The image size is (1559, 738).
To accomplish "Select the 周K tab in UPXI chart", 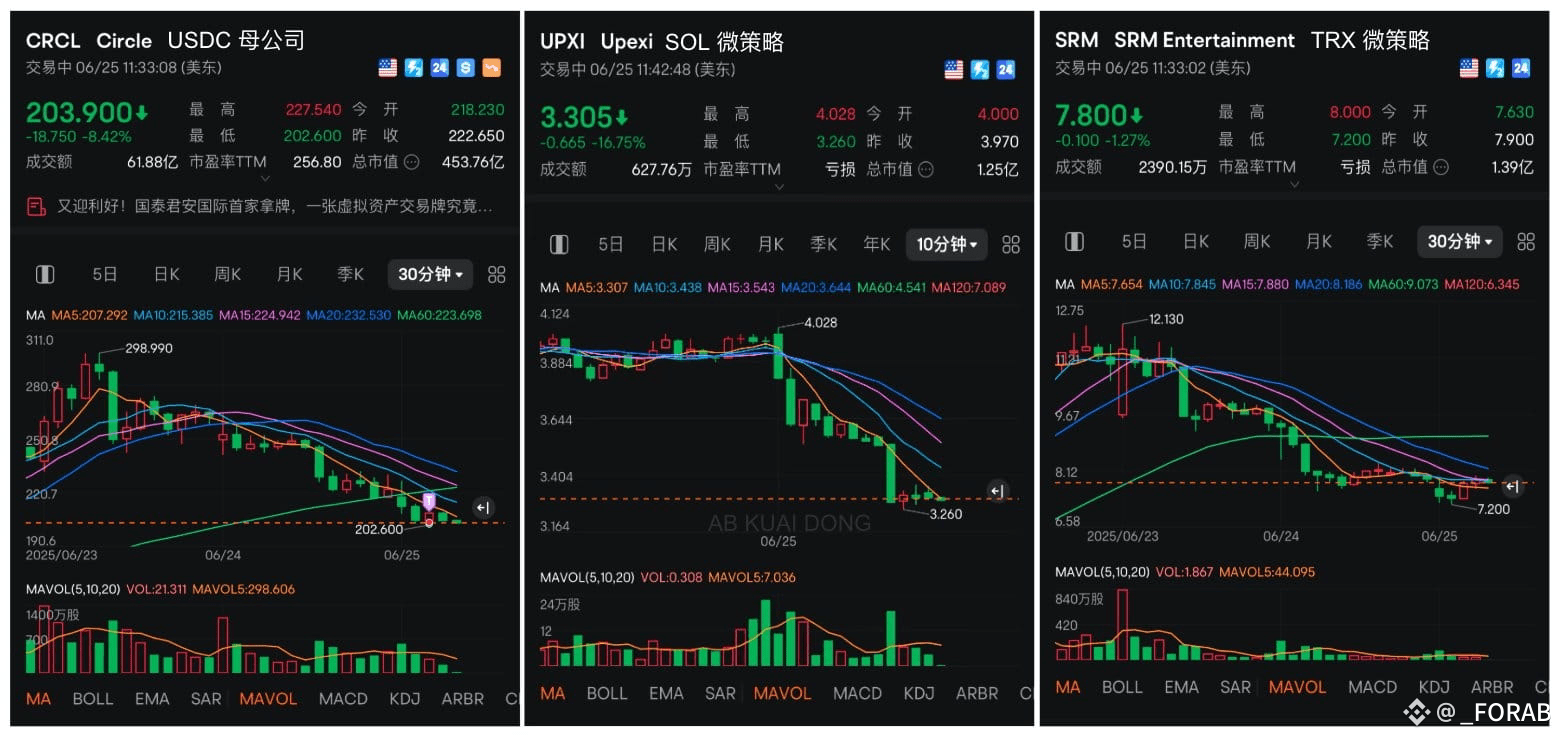I will click(x=717, y=244).
